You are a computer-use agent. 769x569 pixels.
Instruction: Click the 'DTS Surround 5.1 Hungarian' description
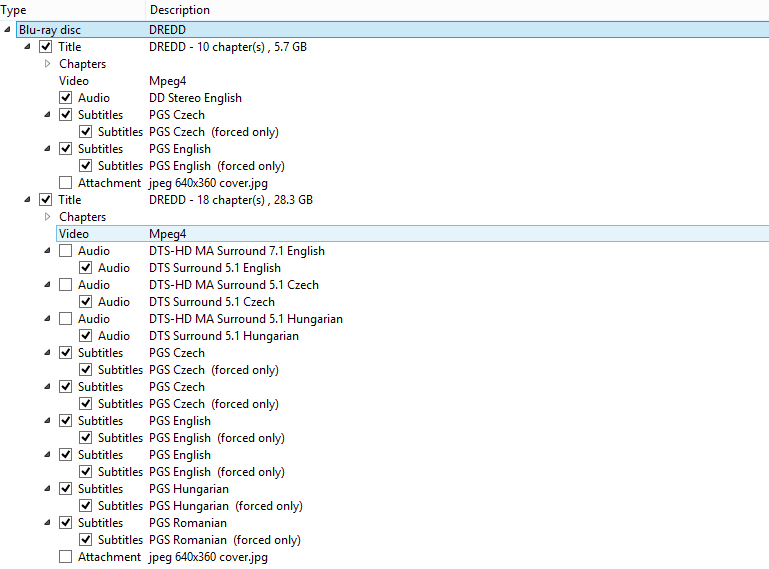click(224, 336)
